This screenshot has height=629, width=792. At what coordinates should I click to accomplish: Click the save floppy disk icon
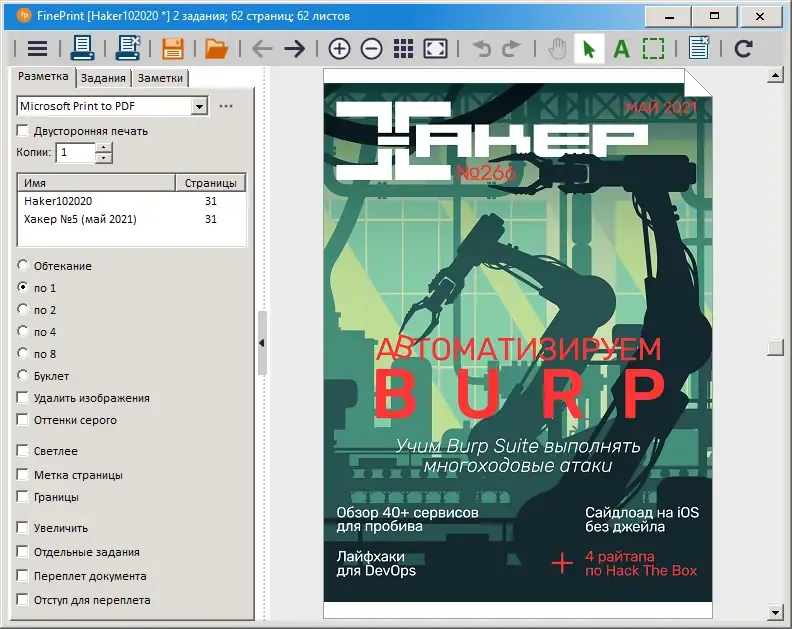(x=173, y=49)
